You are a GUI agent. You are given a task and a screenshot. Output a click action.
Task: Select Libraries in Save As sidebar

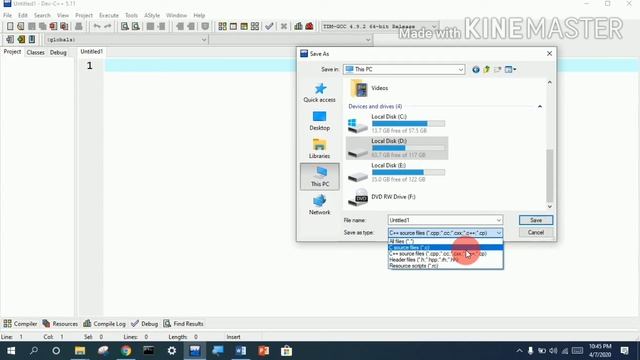pyautogui.click(x=320, y=149)
